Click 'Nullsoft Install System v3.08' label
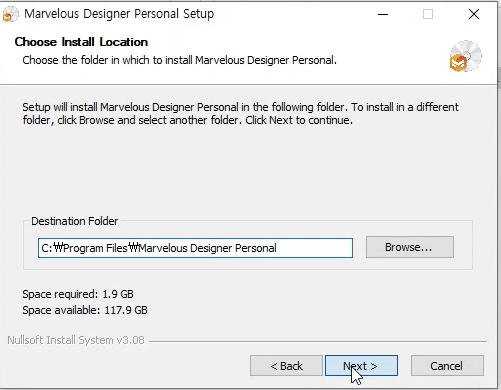501x390 pixels. pyautogui.click(x=76, y=340)
